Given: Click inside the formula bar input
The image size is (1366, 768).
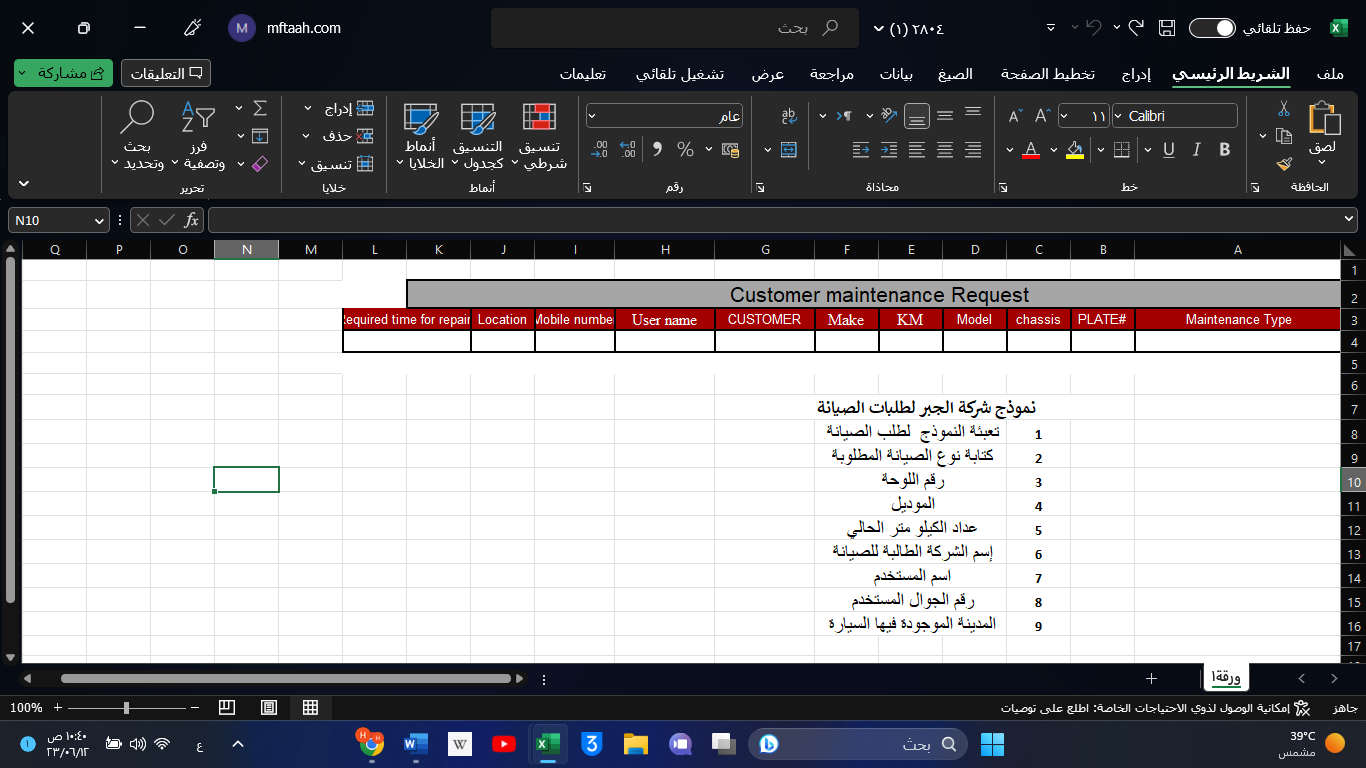Looking at the screenshot, I should 770,220.
